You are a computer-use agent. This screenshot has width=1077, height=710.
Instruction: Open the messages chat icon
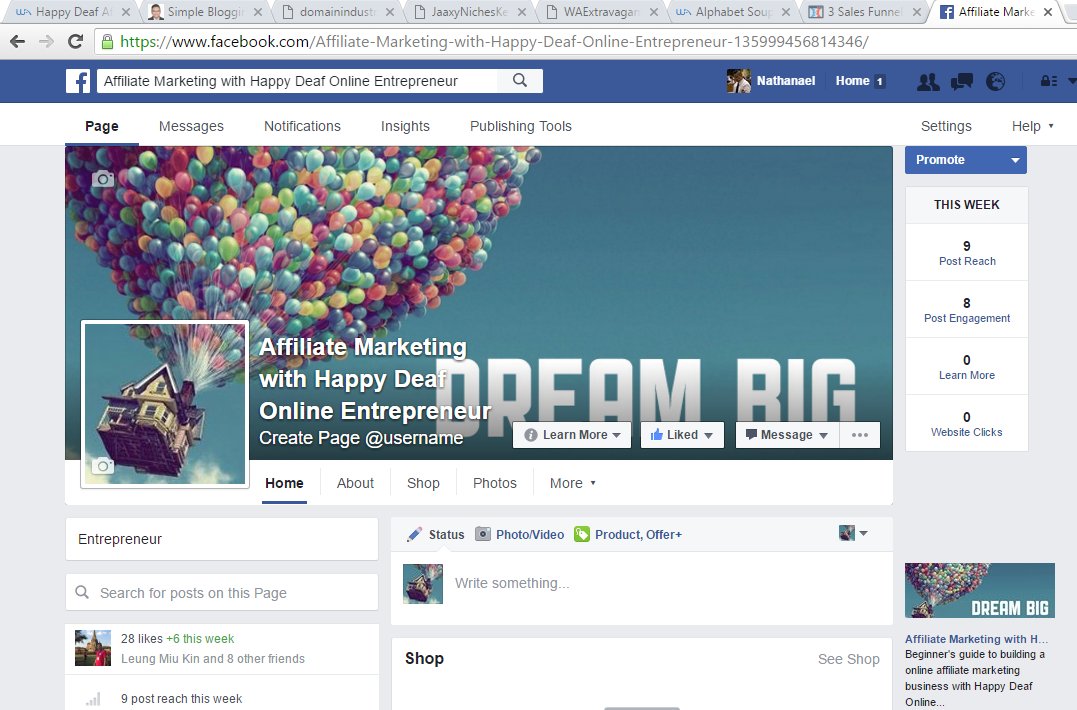point(962,82)
